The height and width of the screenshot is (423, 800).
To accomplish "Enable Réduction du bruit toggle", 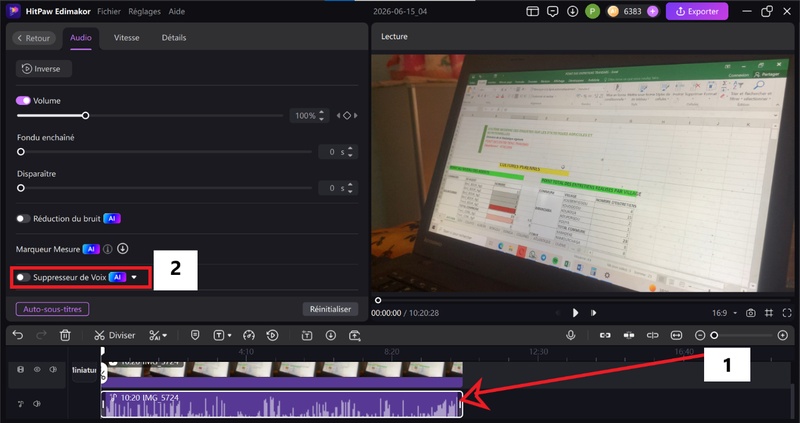I will [23, 218].
